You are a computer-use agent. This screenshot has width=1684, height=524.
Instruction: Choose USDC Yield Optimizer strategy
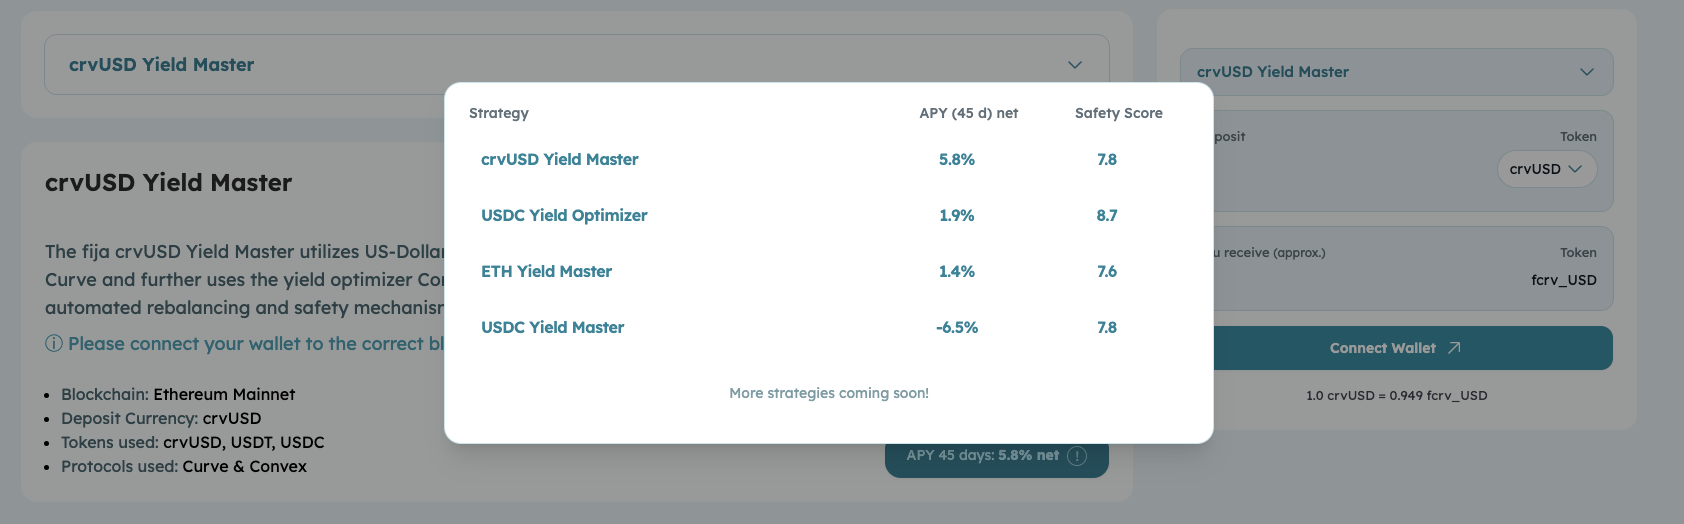pyautogui.click(x=564, y=216)
